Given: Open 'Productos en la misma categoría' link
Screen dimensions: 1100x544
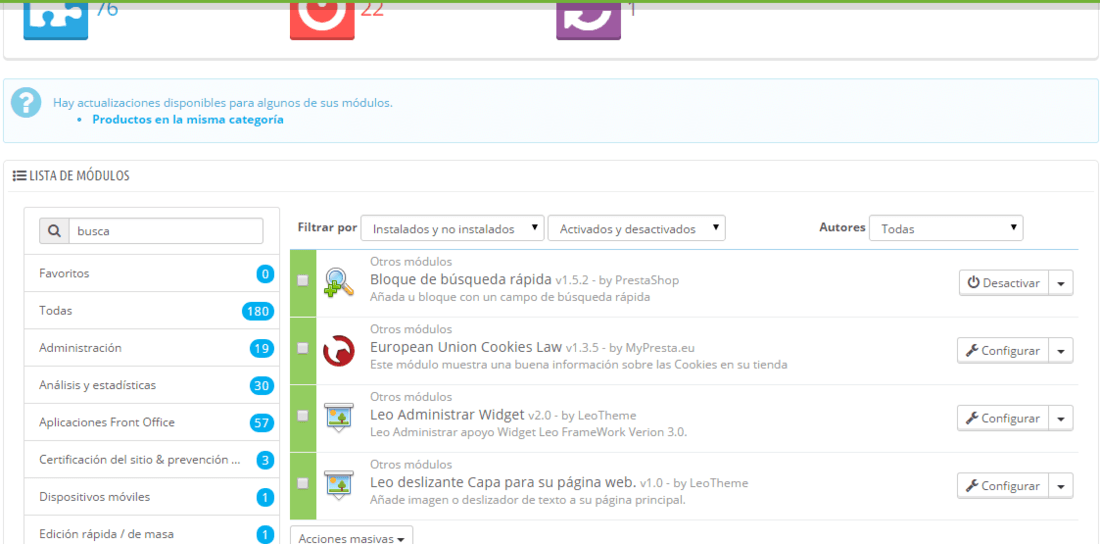Looking at the screenshot, I should tap(188, 119).
